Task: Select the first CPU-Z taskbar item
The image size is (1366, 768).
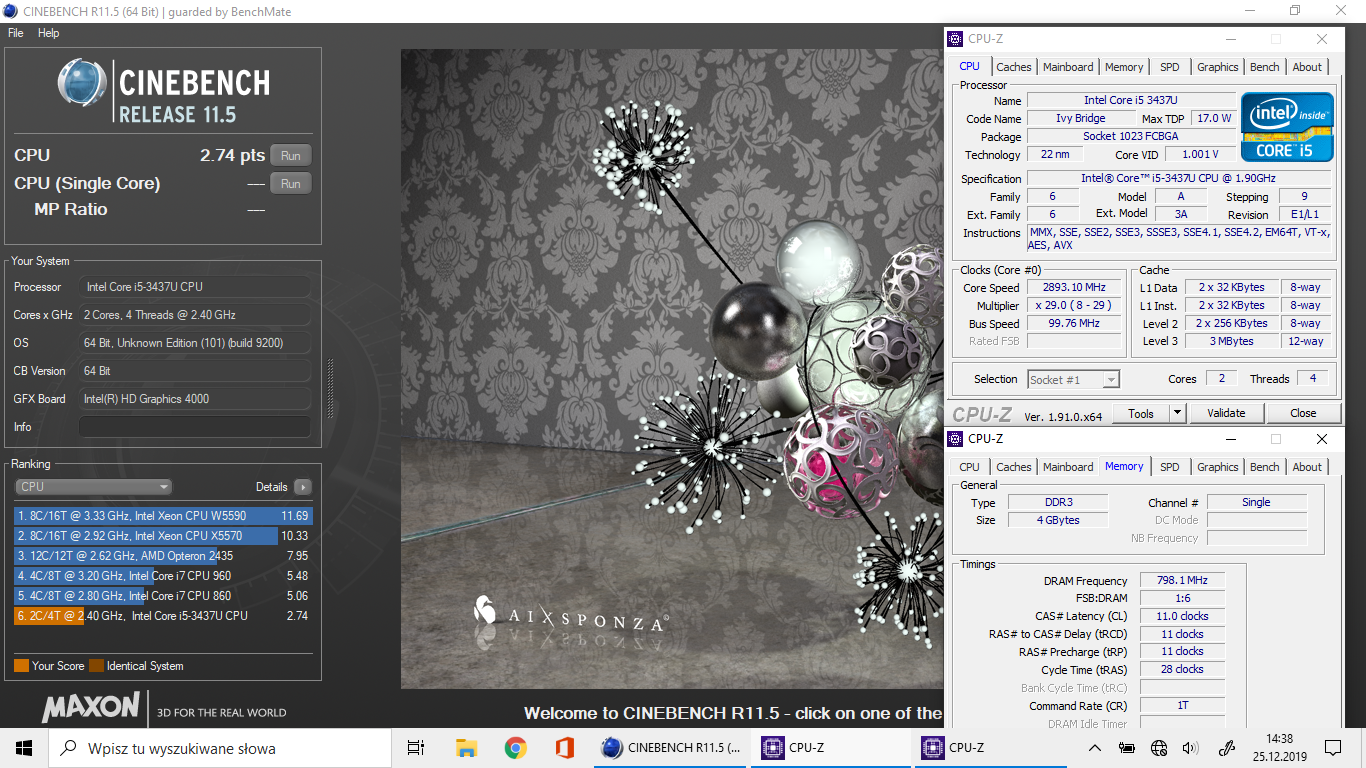Action: point(829,747)
